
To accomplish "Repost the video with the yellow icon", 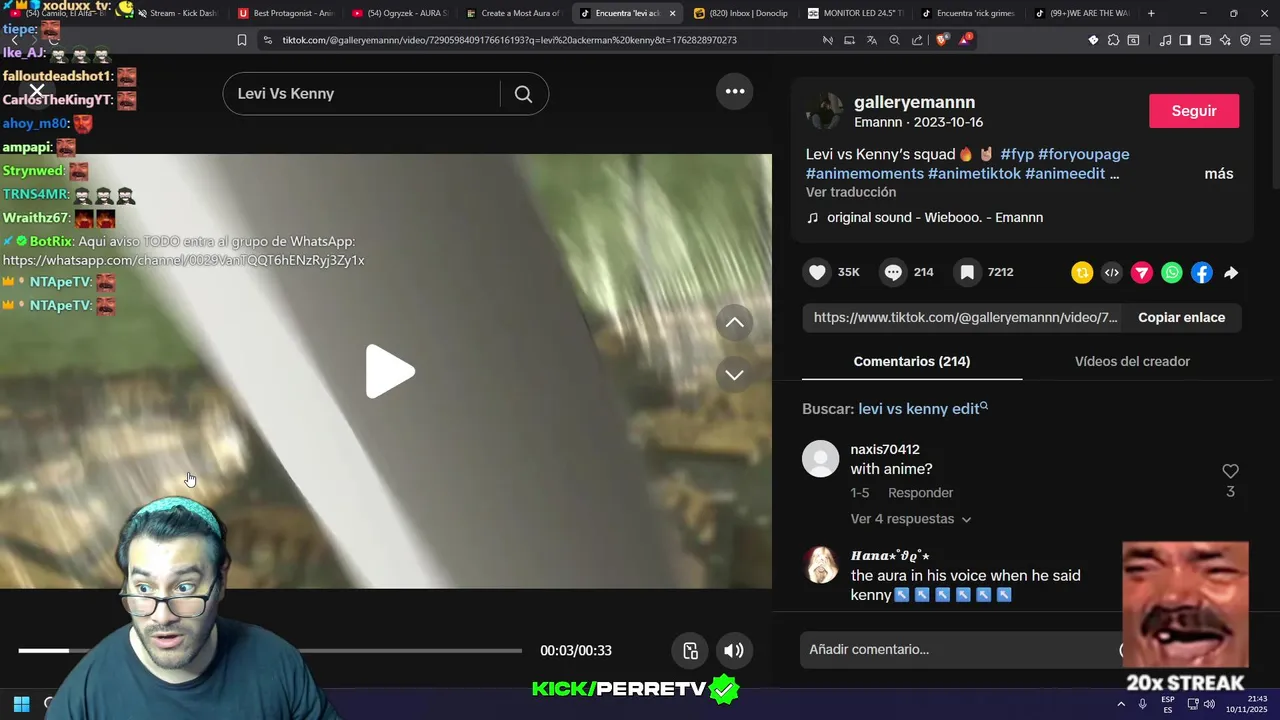I will pyautogui.click(x=1082, y=272).
